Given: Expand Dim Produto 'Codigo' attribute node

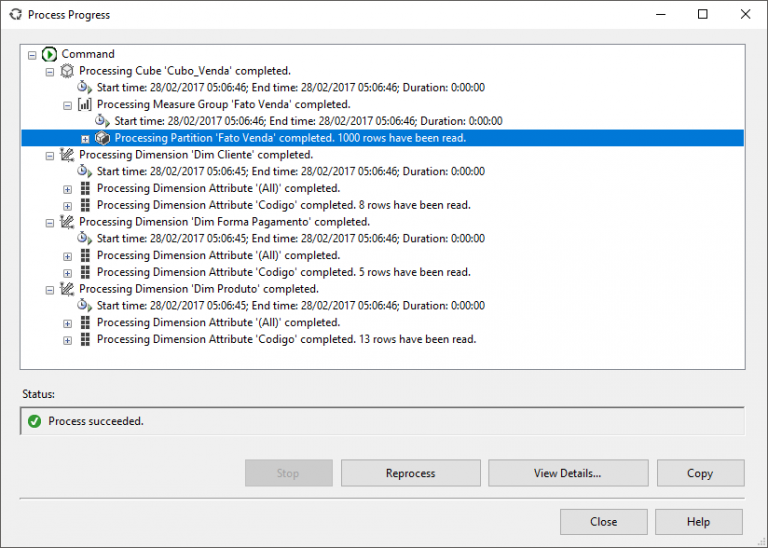Looking at the screenshot, I should (x=68, y=340).
